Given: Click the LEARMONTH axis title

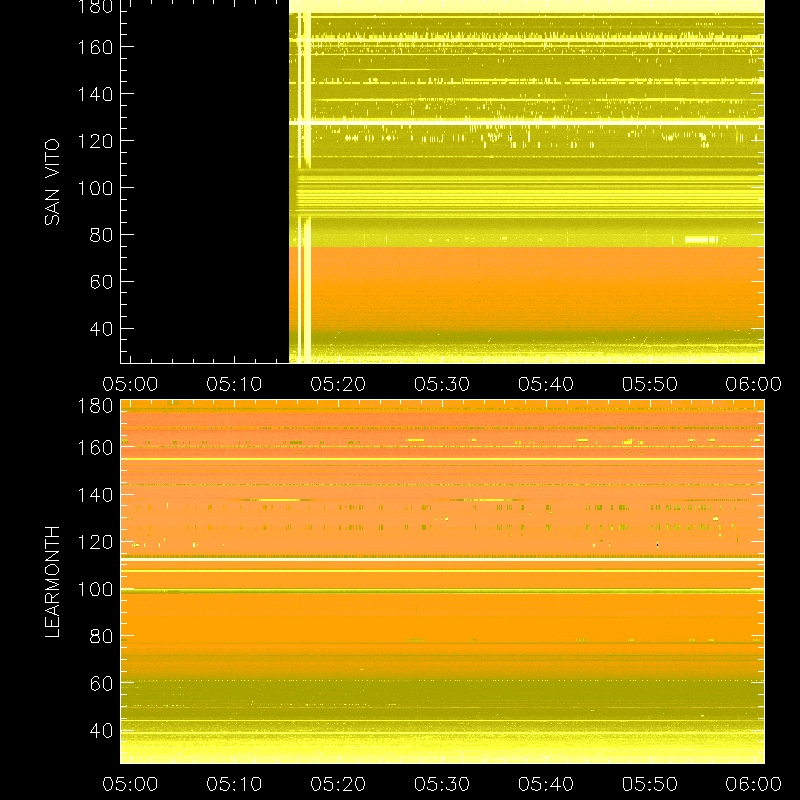Looking at the screenshot, I should (x=52, y=582).
